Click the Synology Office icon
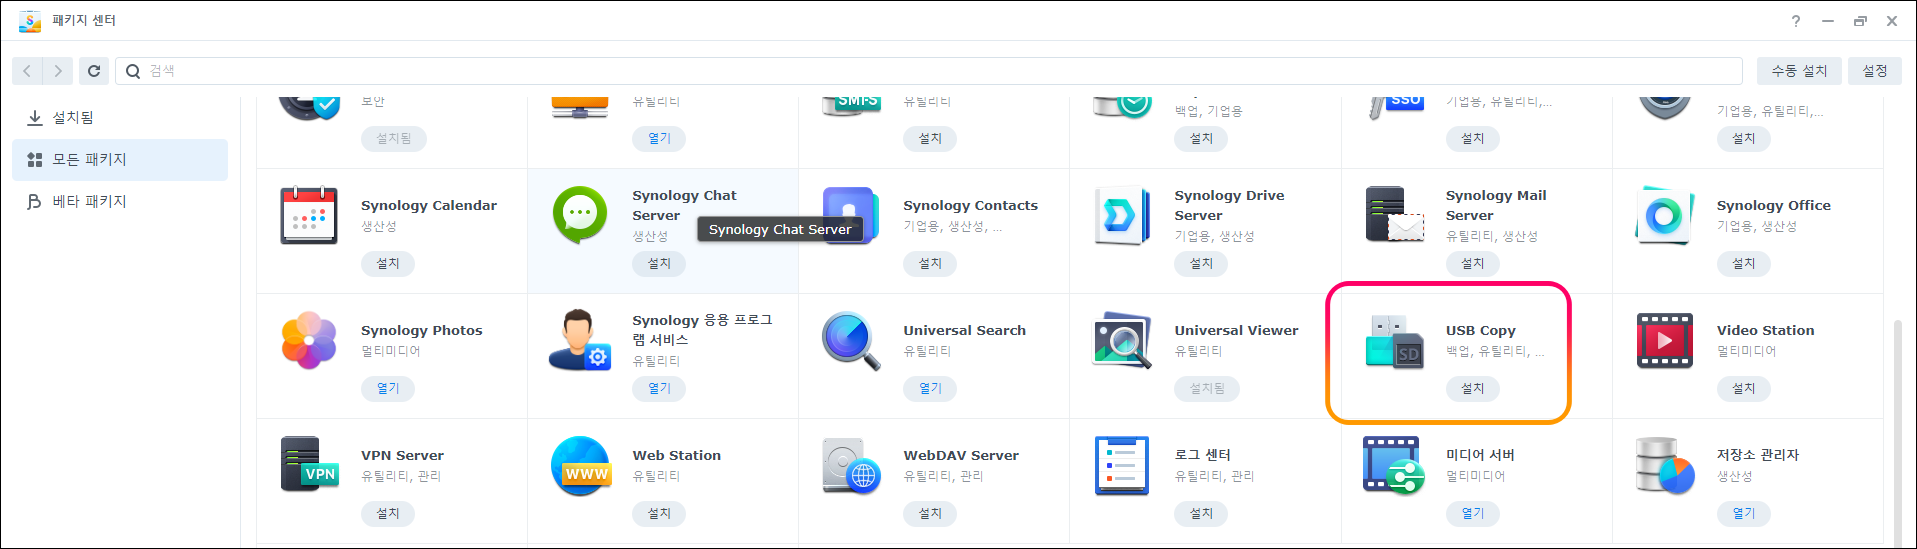This screenshot has height=549, width=1917. [x=1665, y=215]
